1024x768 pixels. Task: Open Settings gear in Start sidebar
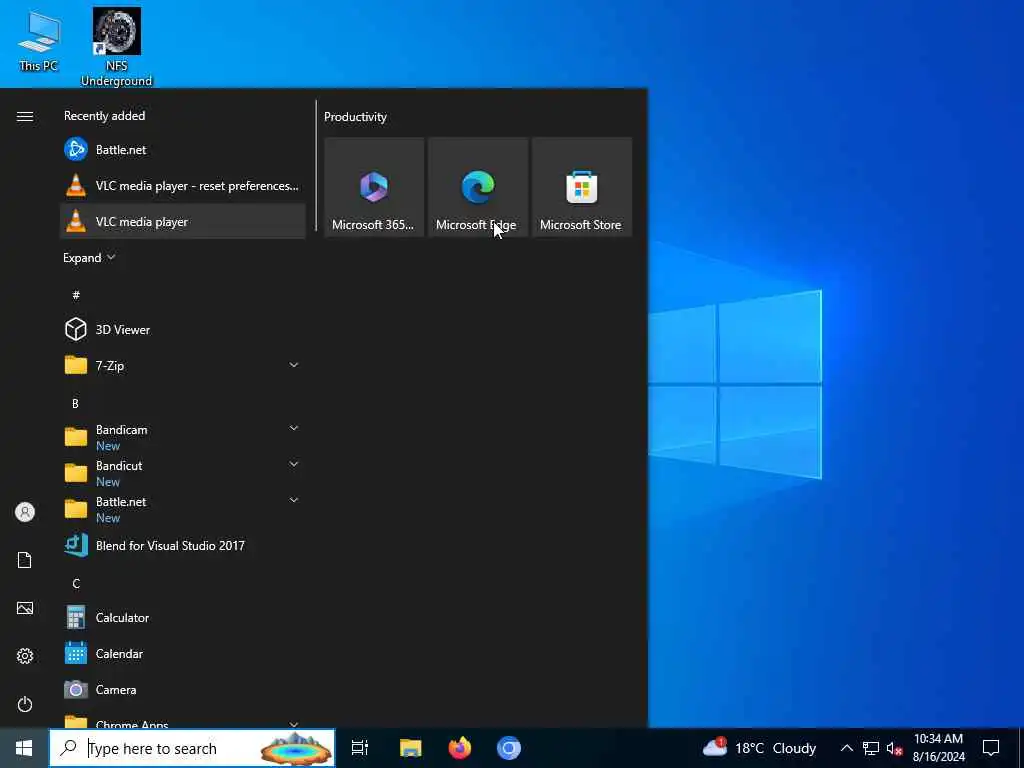pyautogui.click(x=25, y=656)
